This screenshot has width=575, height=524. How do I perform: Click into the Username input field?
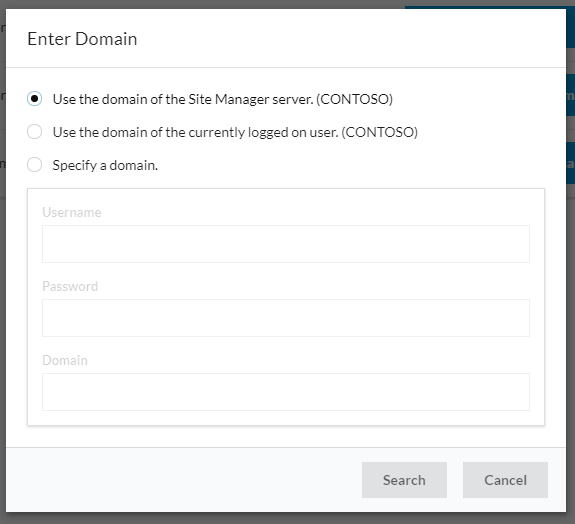286,244
